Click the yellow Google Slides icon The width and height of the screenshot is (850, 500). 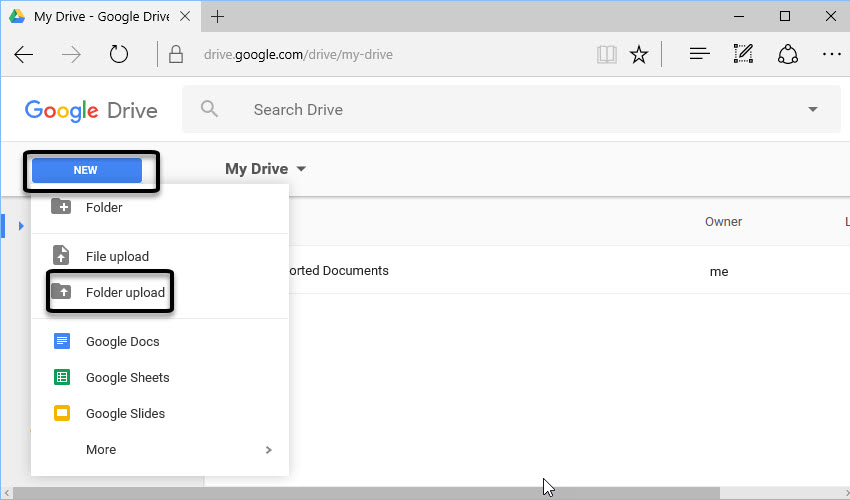pyautogui.click(x=62, y=413)
